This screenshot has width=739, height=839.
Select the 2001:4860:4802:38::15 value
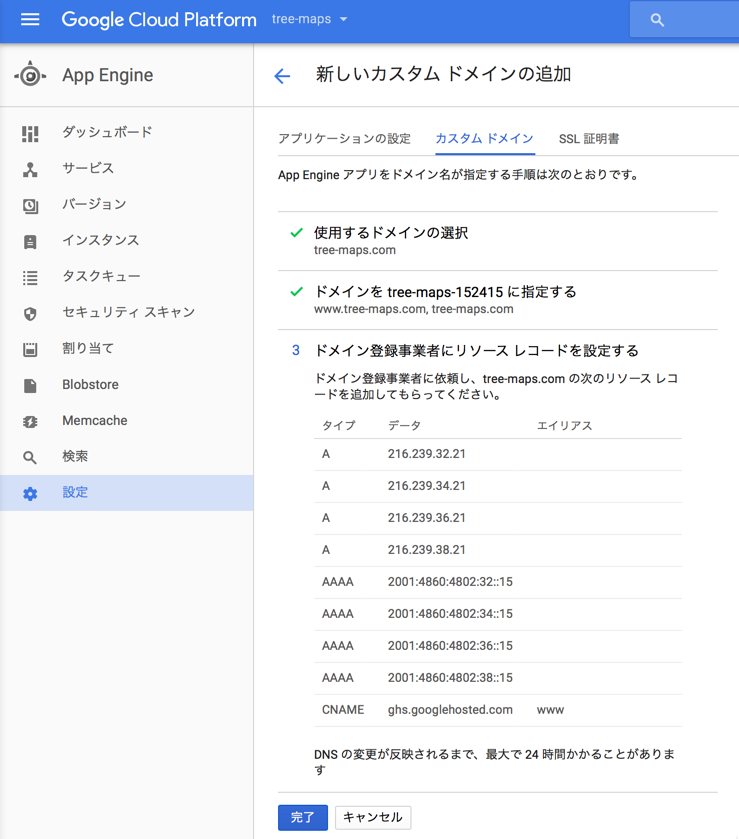[x=450, y=677]
